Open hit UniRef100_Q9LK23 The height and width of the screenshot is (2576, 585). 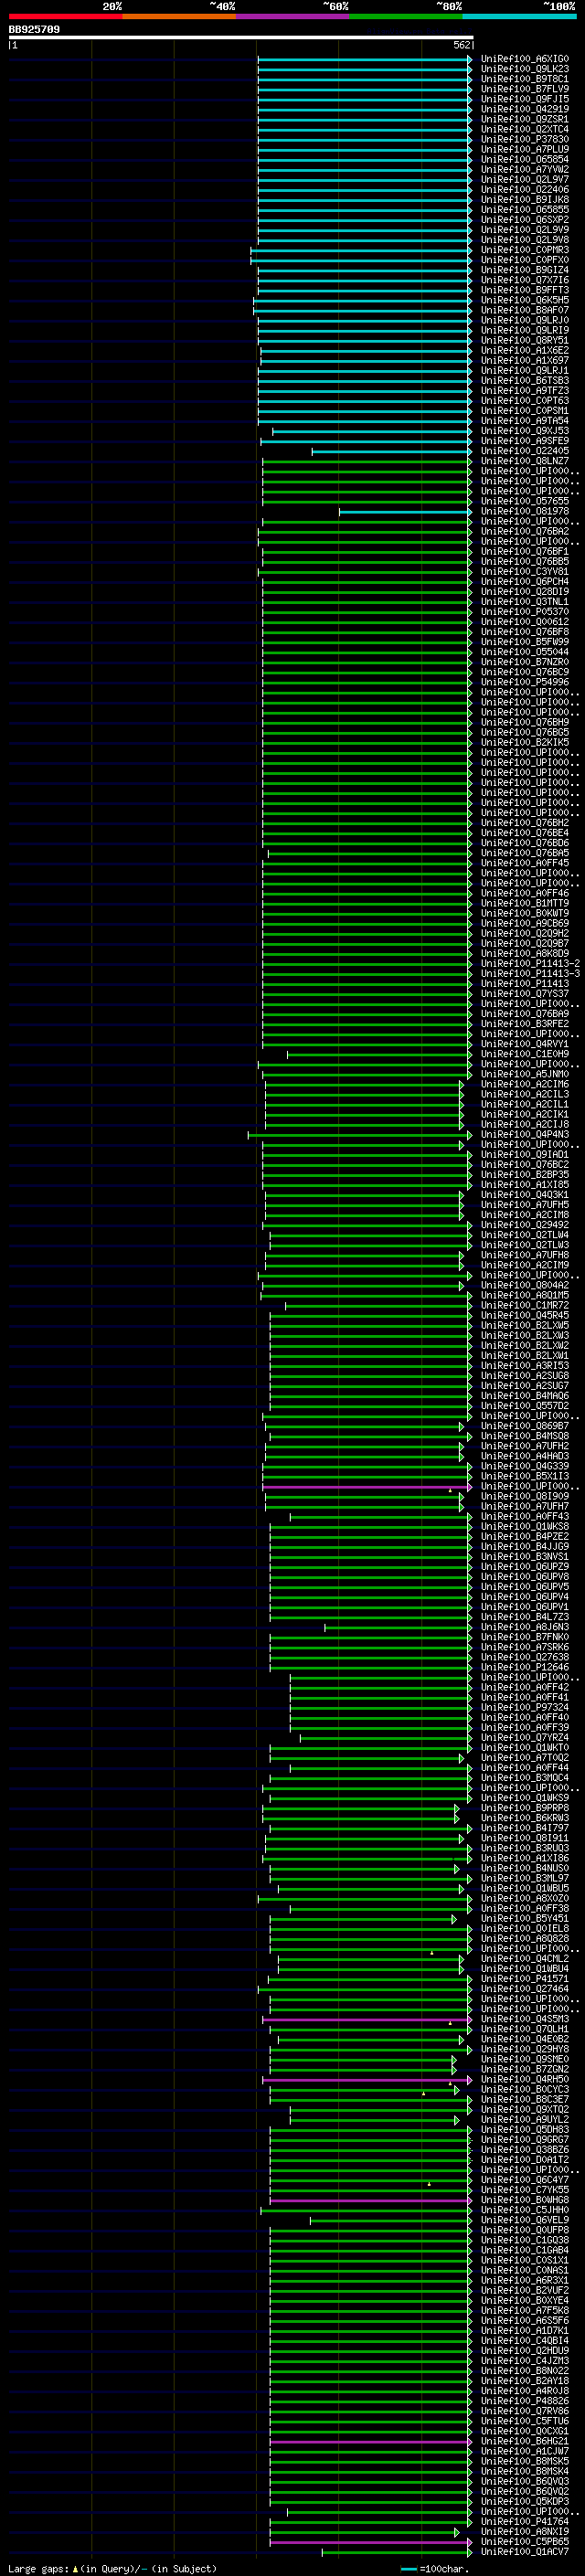click(x=525, y=69)
